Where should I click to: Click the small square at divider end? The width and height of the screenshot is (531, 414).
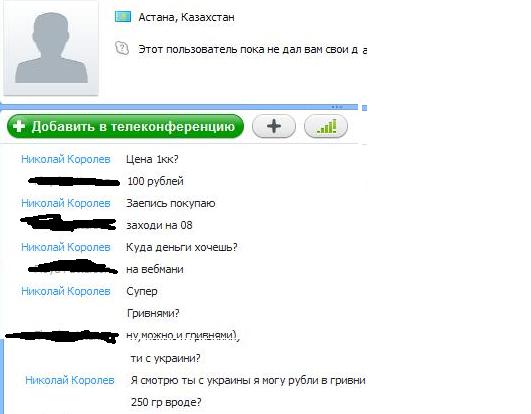364,108
